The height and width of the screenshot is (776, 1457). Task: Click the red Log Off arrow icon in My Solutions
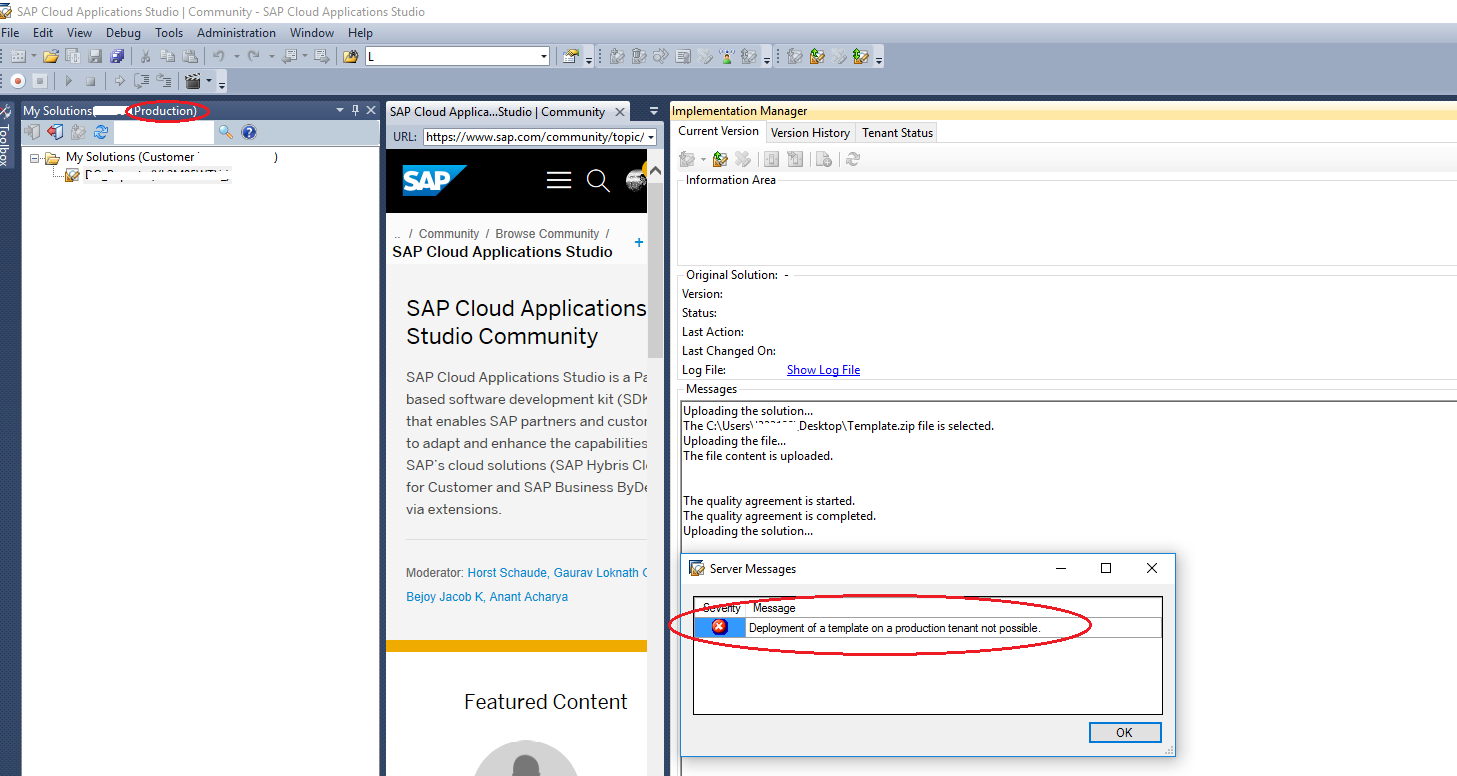pos(55,132)
